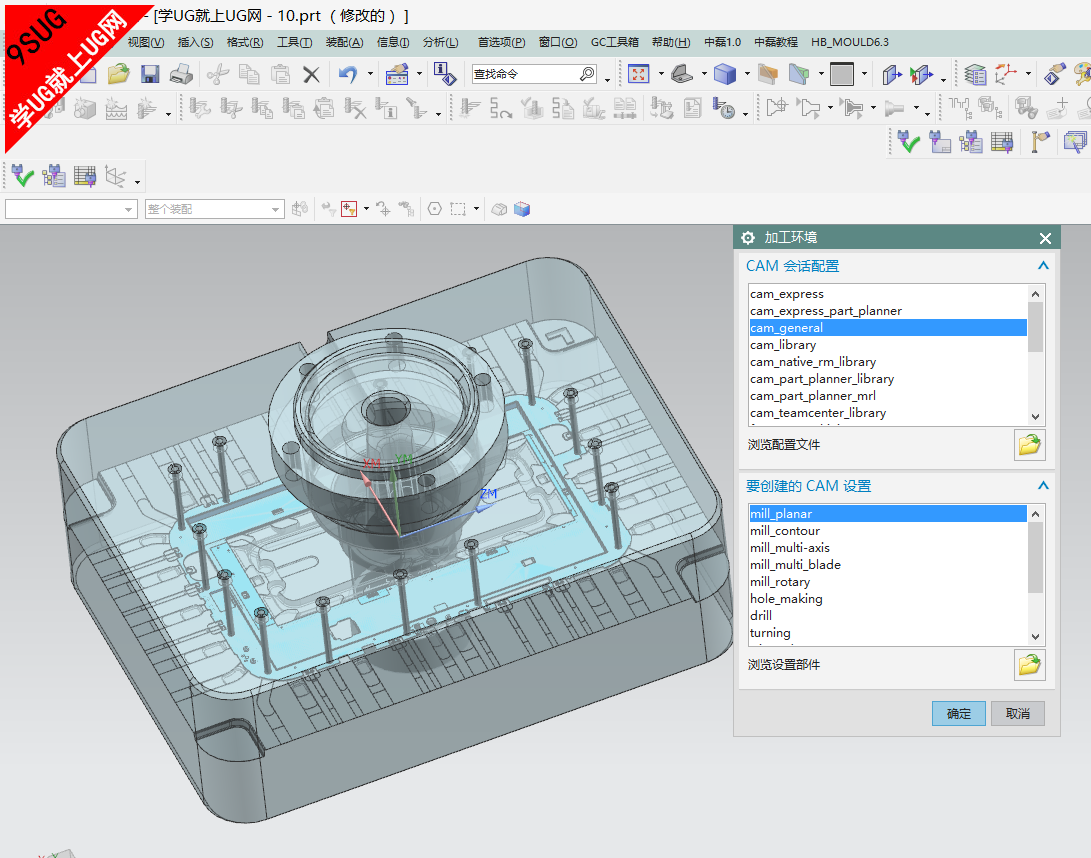Collapse the 要创建的 CAM 设置 section
The height and width of the screenshot is (858, 1091).
click(1043, 486)
